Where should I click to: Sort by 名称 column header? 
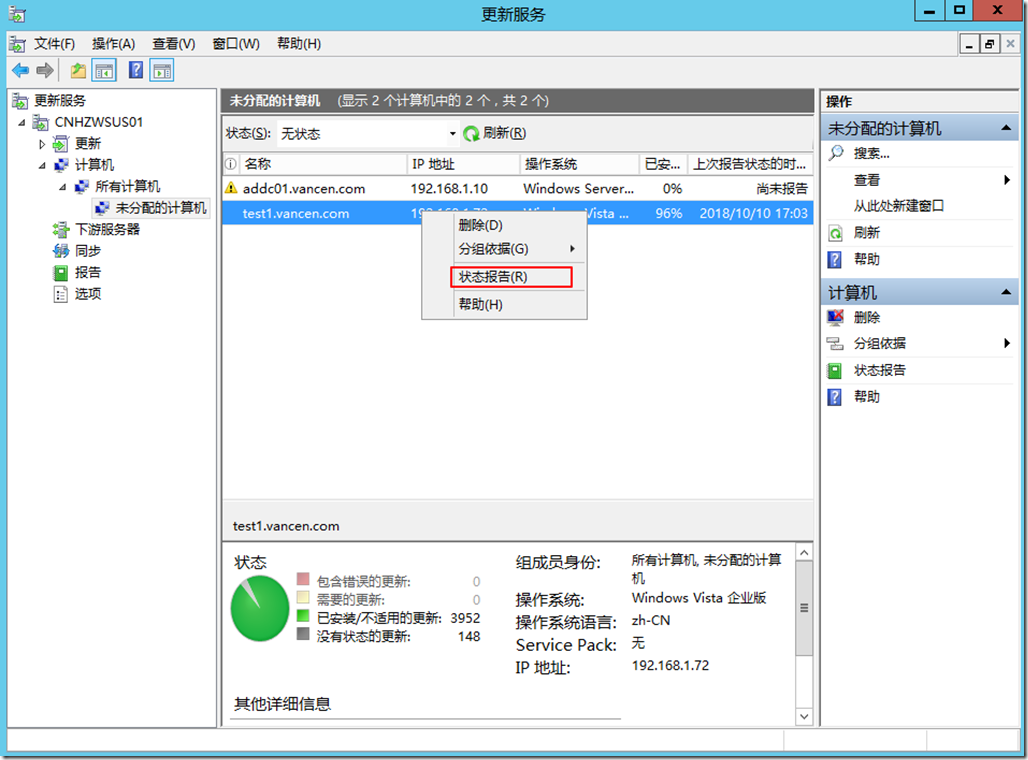[x=323, y=164]
